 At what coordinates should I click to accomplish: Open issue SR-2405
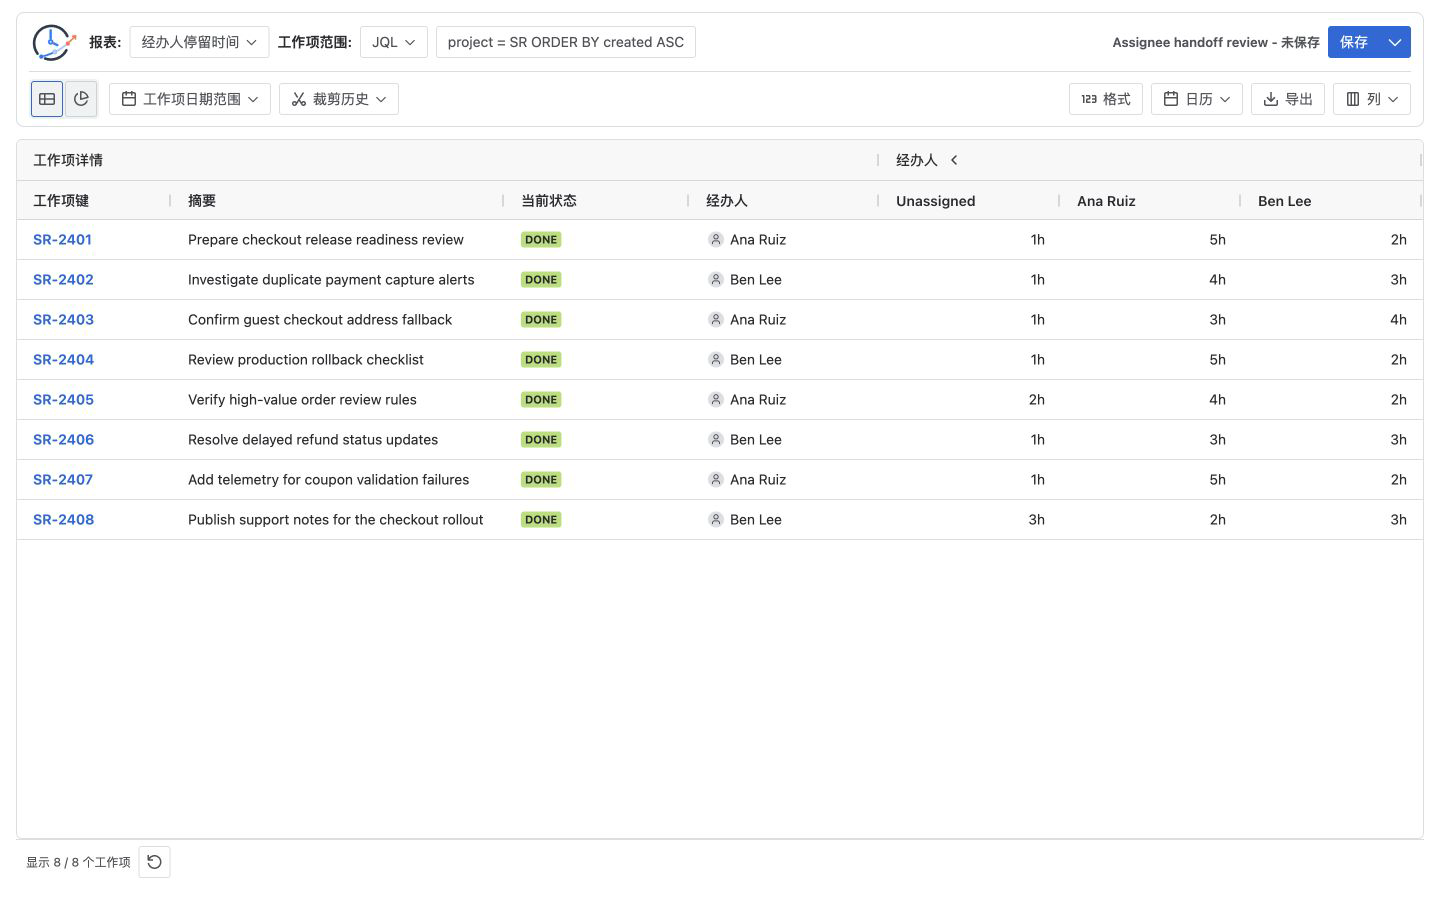63,400
